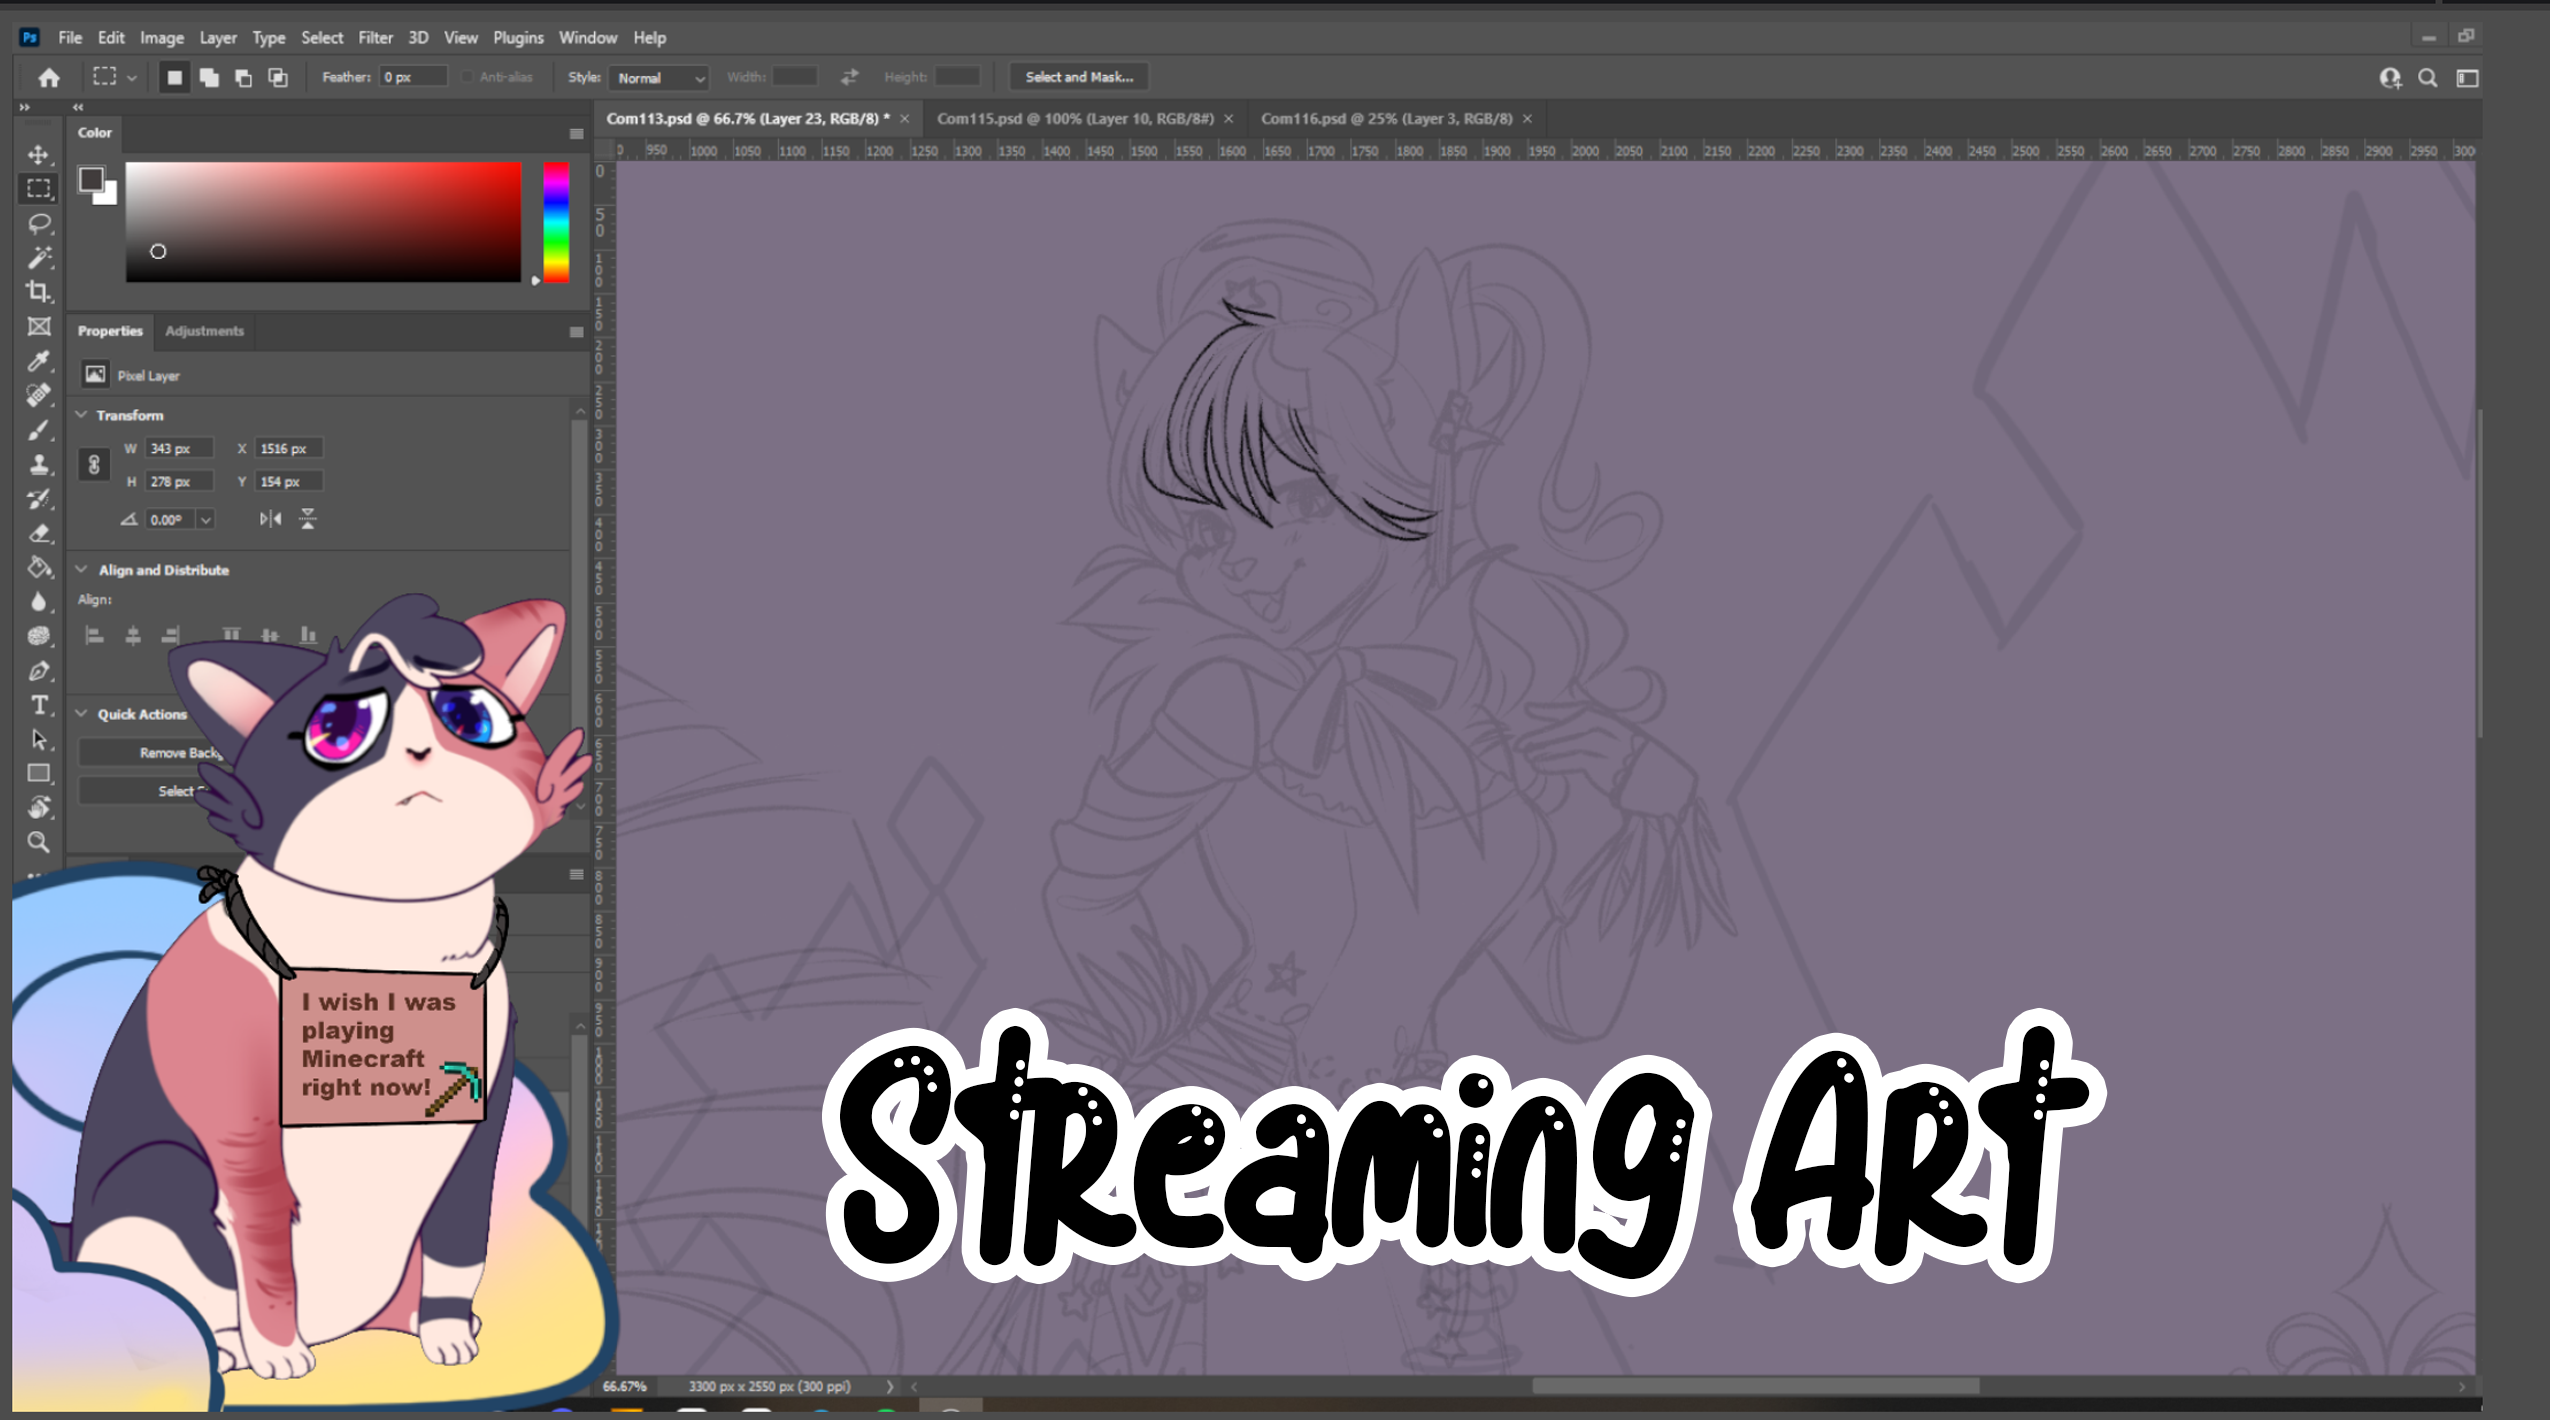Open the Filter menu
2550x1420 pixels.
coord(375,37)
